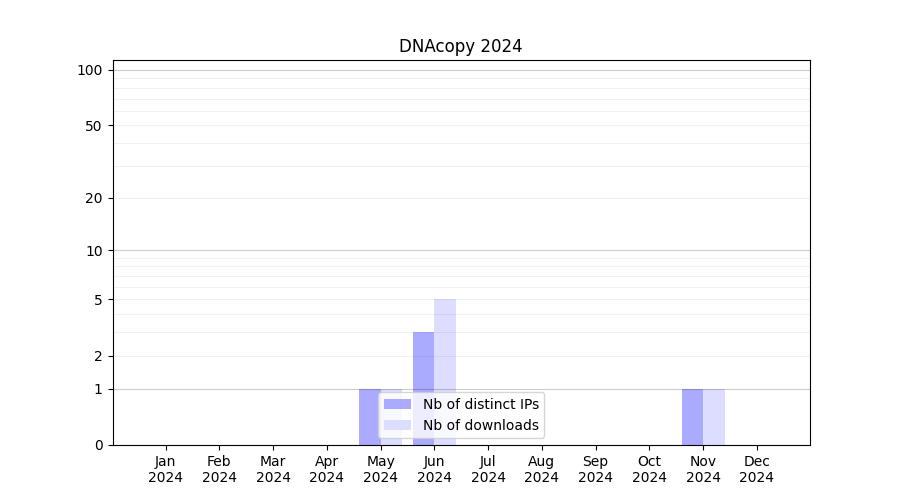This screenshot has width=900, height=500.
Task: Click the Dec 2024 x-axis label
Action: pos(756,469)
